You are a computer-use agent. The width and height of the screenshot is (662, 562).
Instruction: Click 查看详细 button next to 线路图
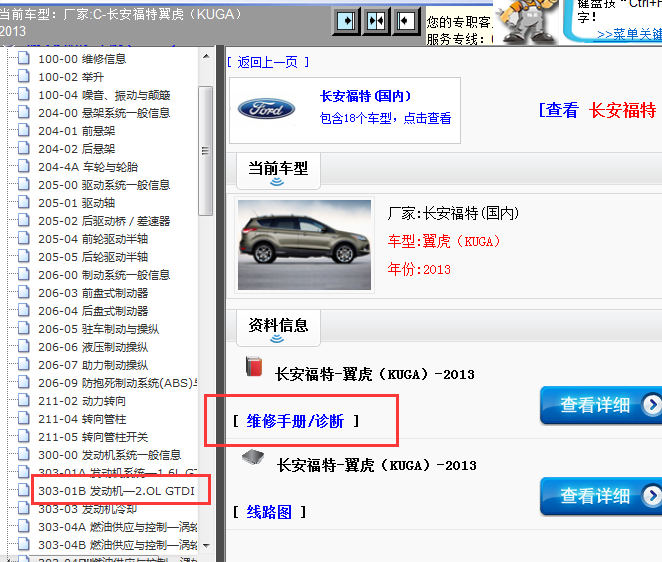(601, 496)
